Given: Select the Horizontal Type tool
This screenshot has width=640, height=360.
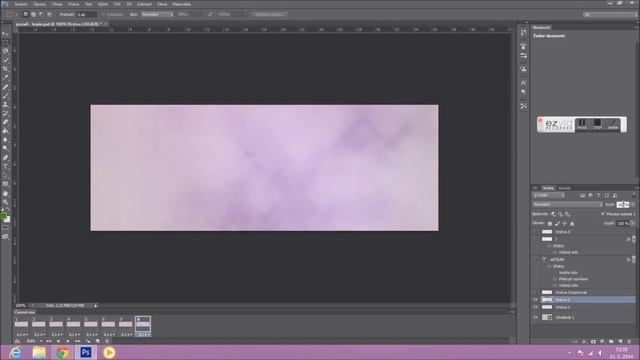Looking at the screenshot, I should (x=5, y=167).
